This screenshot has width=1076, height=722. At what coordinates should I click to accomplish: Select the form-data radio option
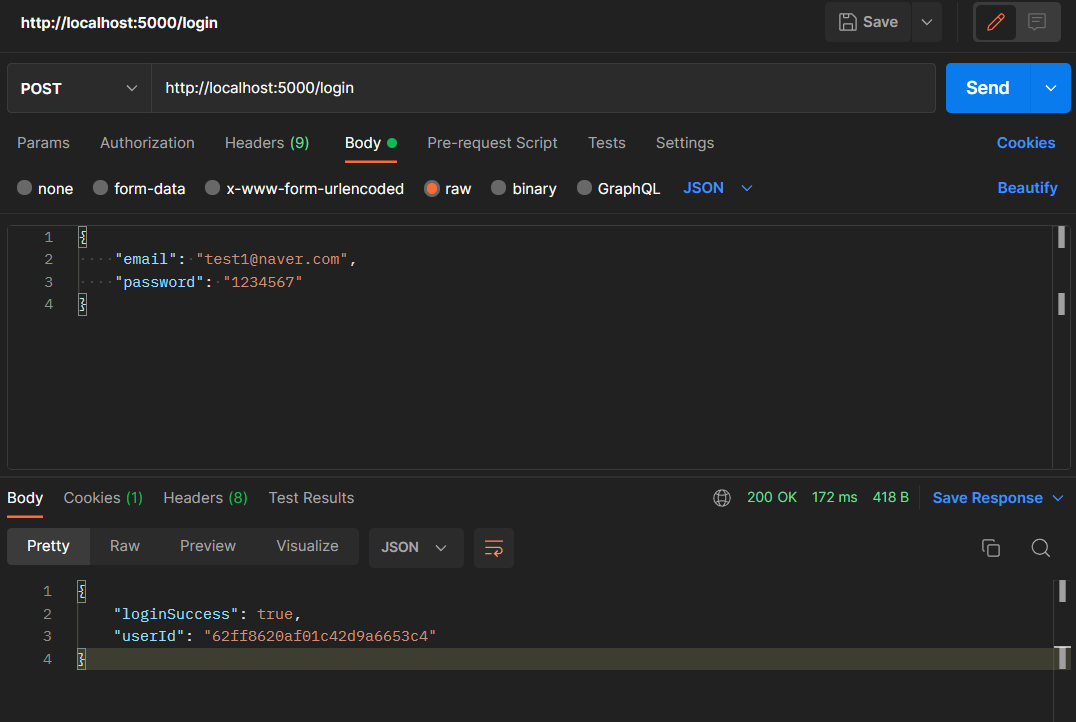100,188
